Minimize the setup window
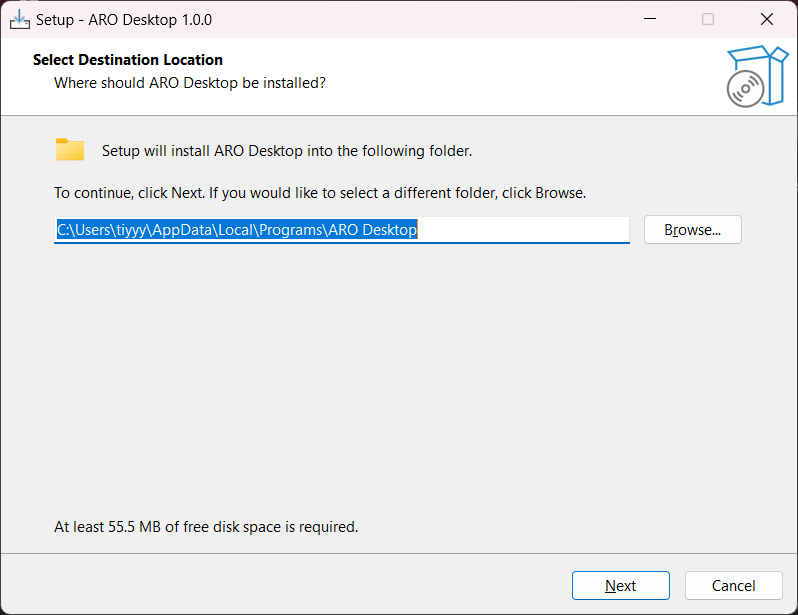 click(x=650, y=19)
